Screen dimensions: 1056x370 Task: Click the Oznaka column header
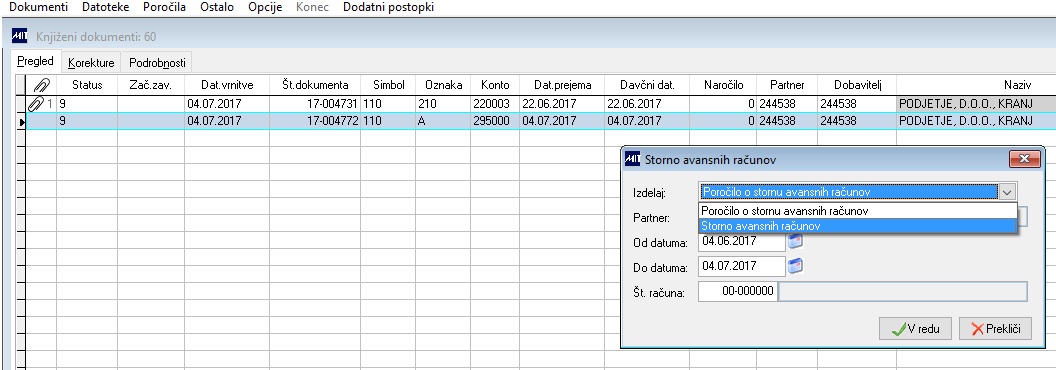point(443,85)
